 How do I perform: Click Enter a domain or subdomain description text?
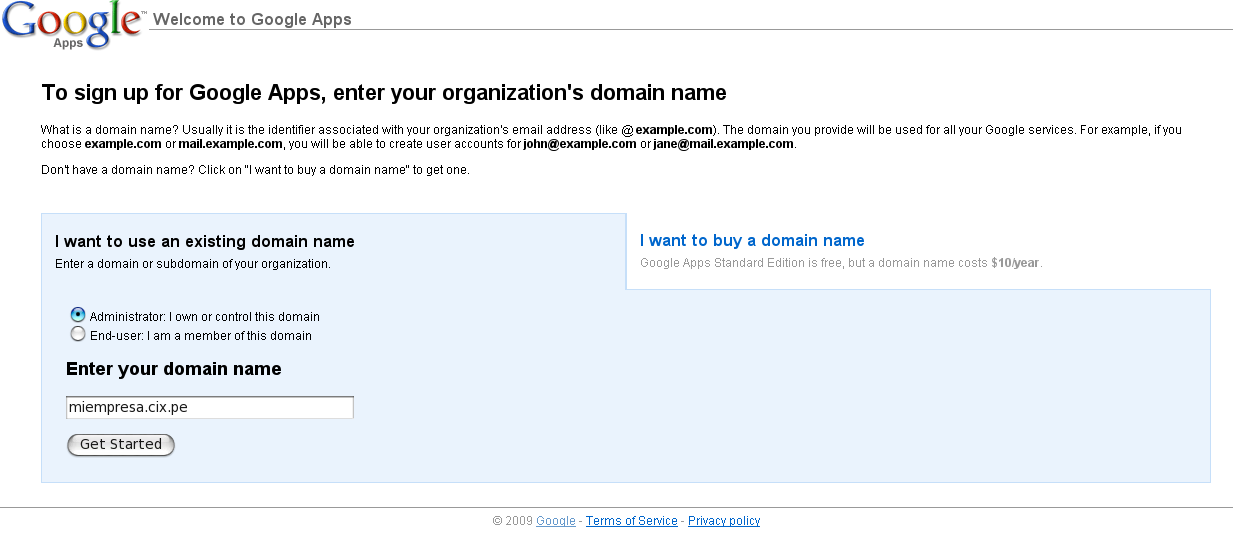point(193,264)
